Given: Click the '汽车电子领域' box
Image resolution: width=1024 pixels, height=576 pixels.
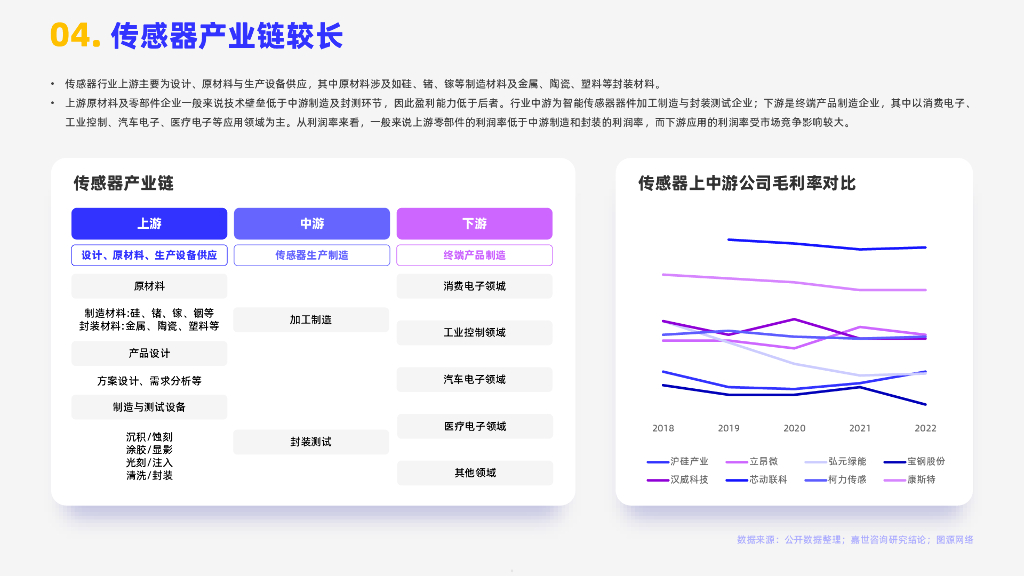Looking at the screenshot, I should point(474,379).
